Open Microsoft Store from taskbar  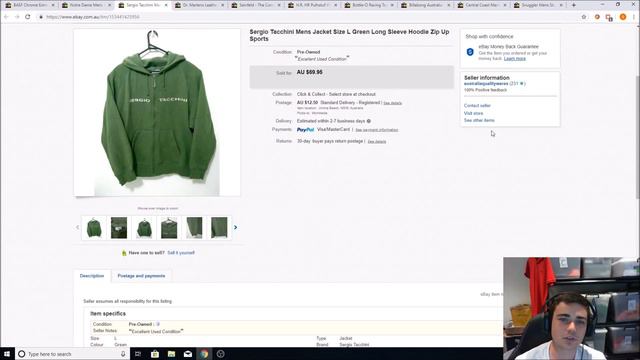click(x=155, y=354)
